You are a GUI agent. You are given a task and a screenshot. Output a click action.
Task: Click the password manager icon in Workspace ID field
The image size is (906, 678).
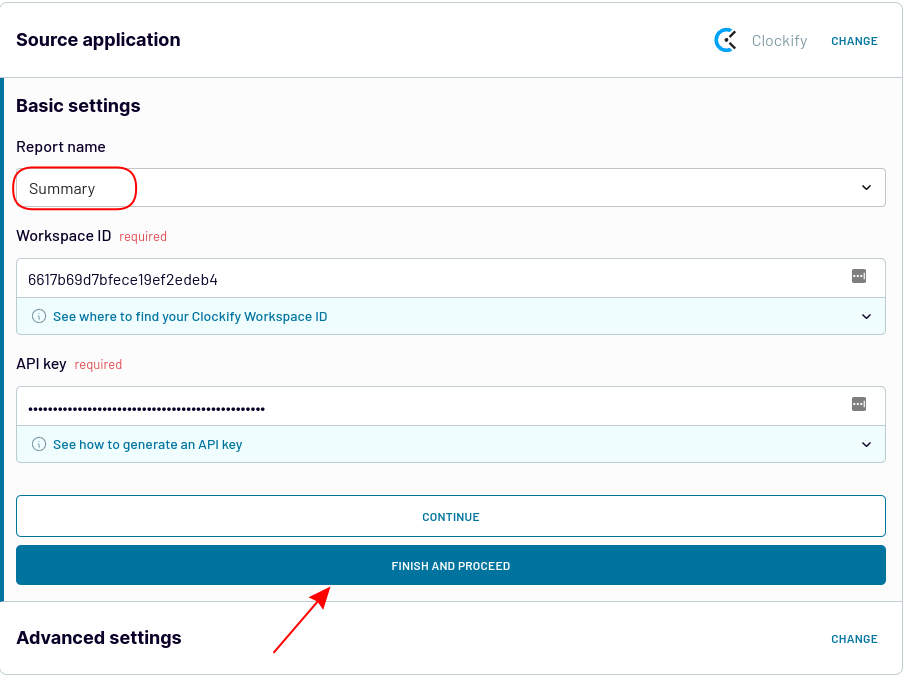click(859, 276)
